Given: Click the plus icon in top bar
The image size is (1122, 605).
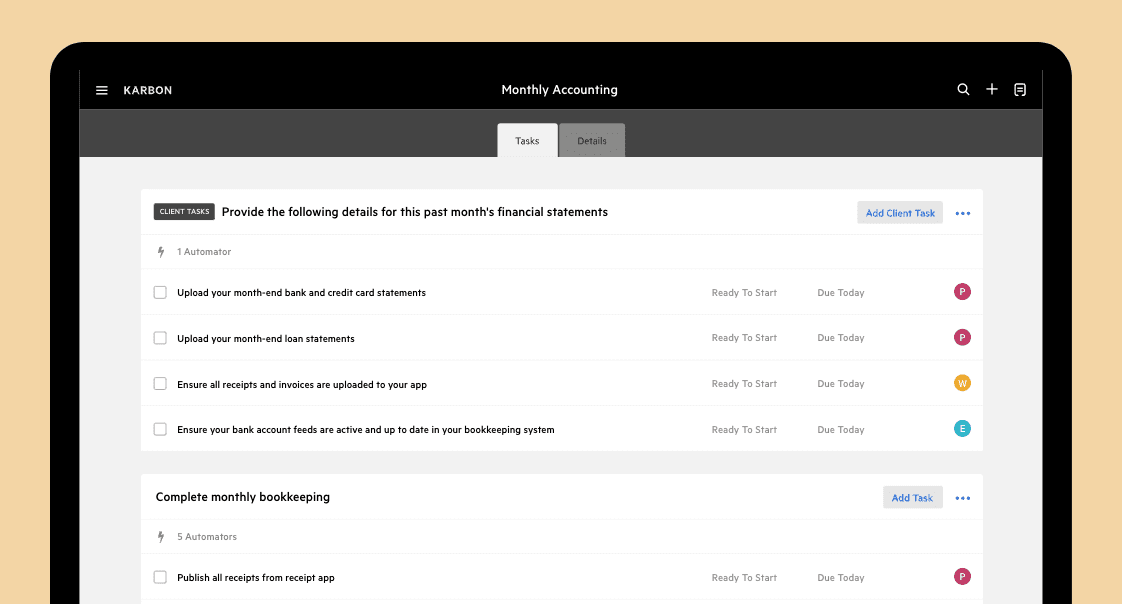Looking at the screenshot, I should [x=992, y=89].
